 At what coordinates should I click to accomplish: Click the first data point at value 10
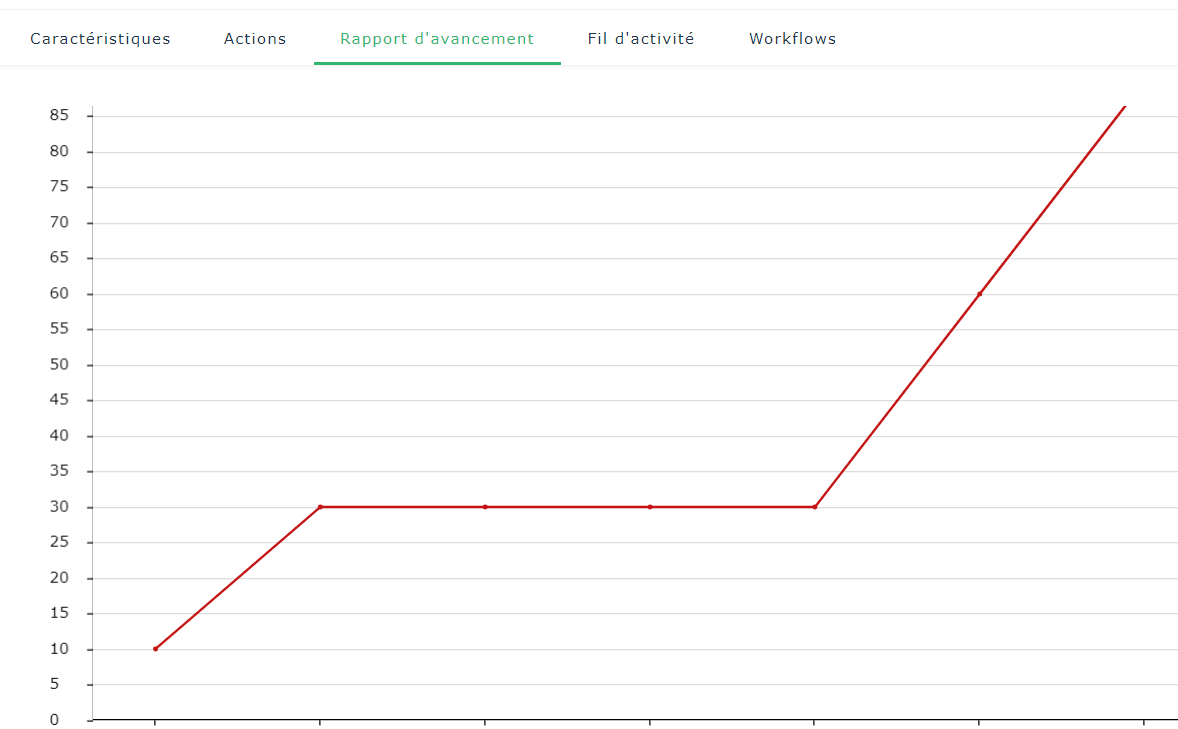(155, 649)
